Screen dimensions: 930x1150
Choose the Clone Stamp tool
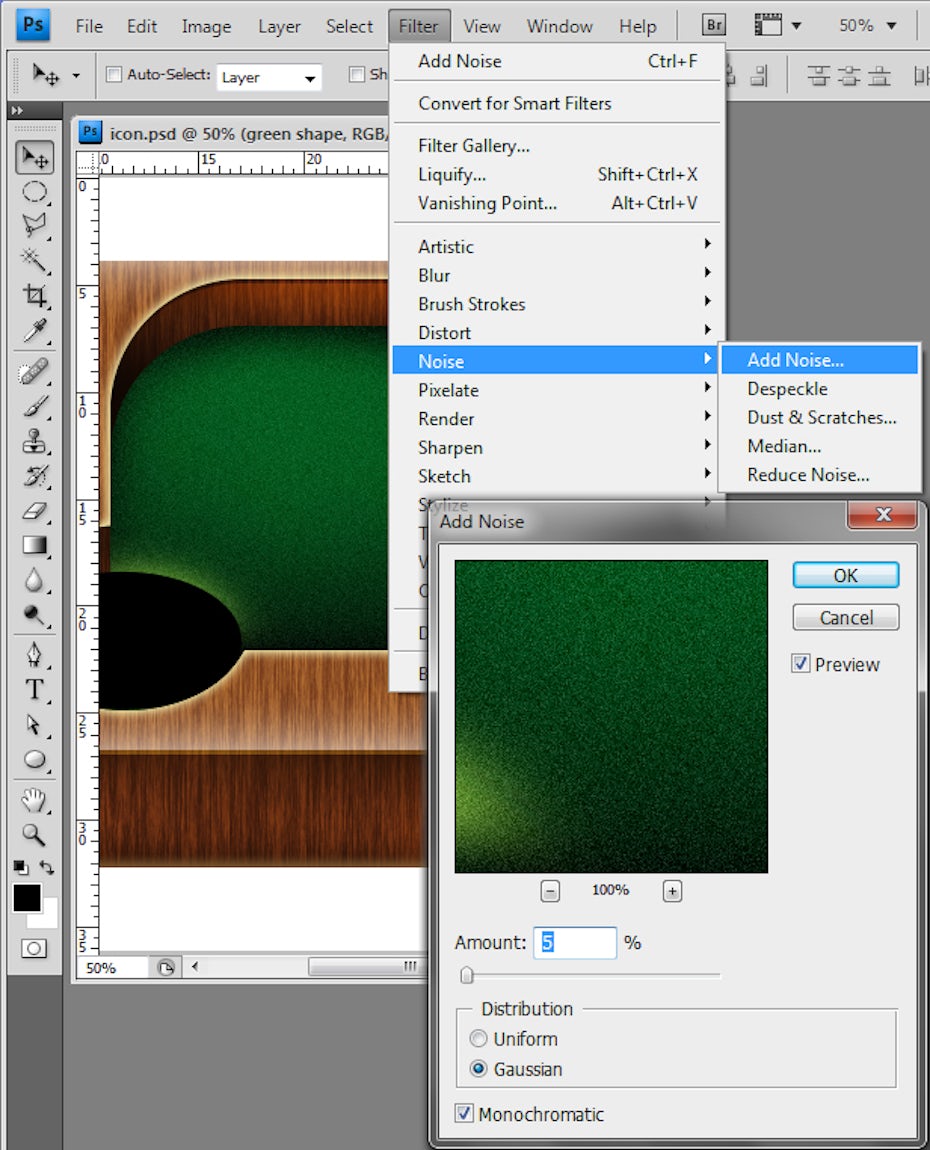click(35, 441)
